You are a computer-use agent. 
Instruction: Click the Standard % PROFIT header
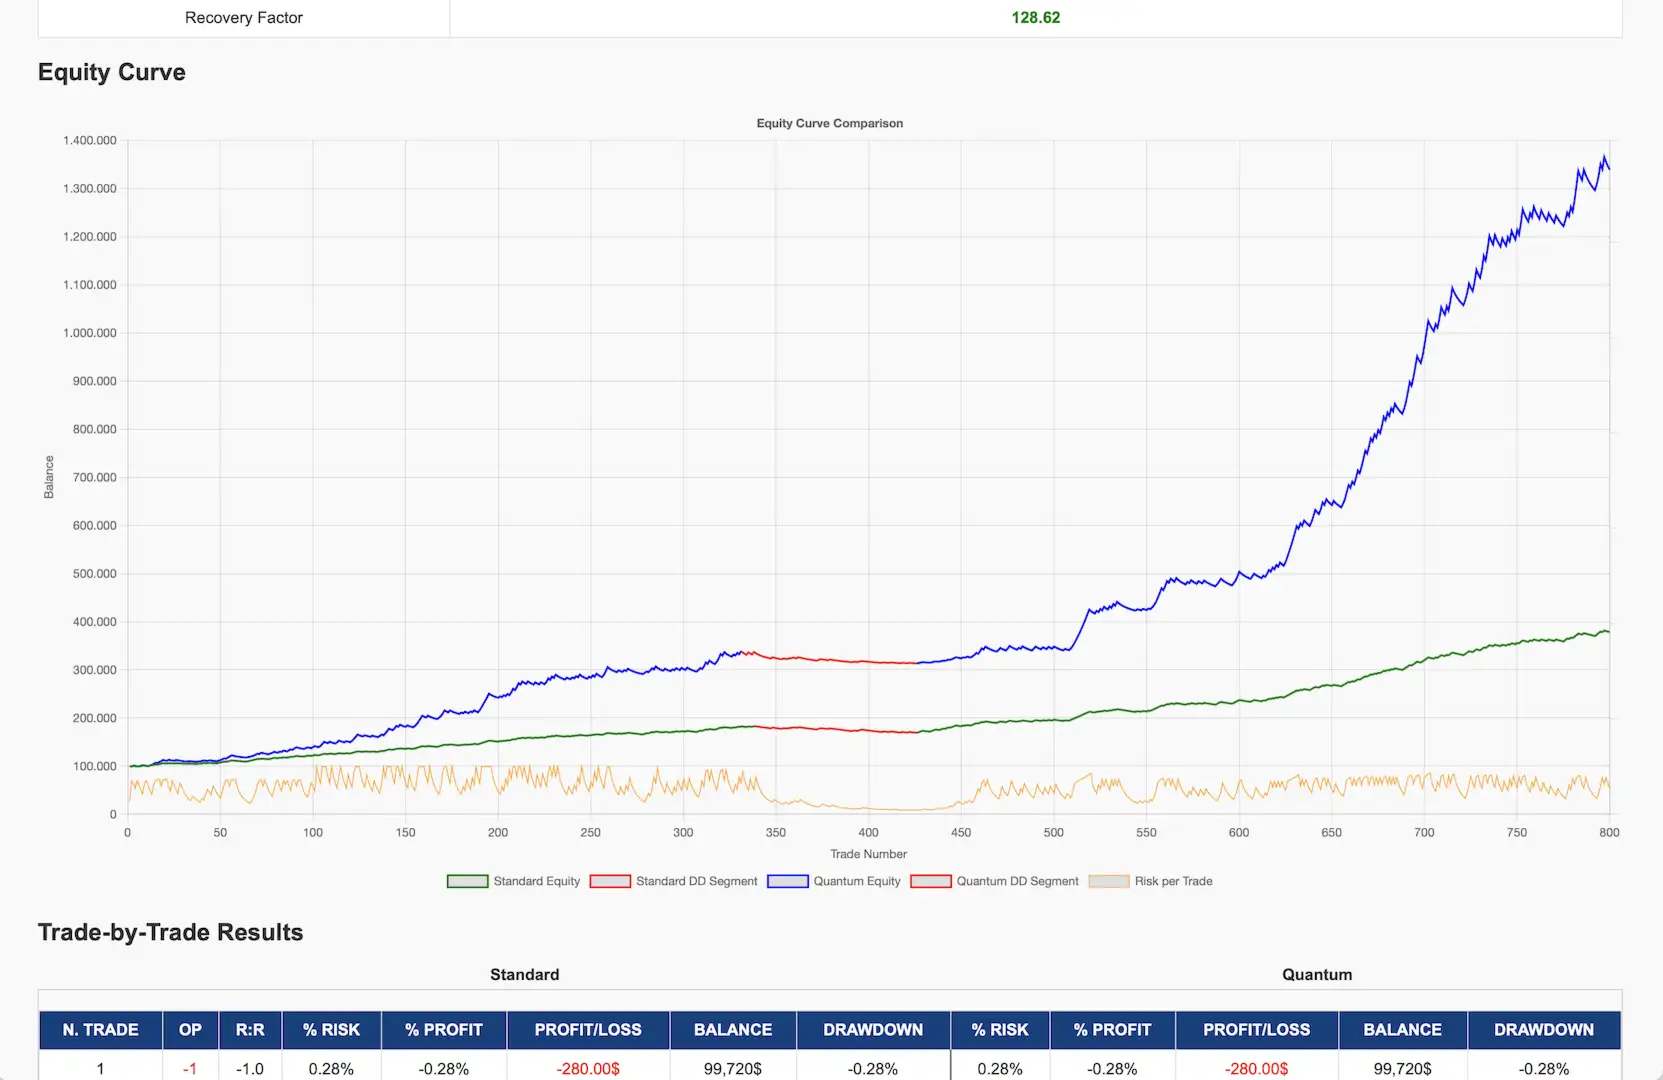(443, 1029)
